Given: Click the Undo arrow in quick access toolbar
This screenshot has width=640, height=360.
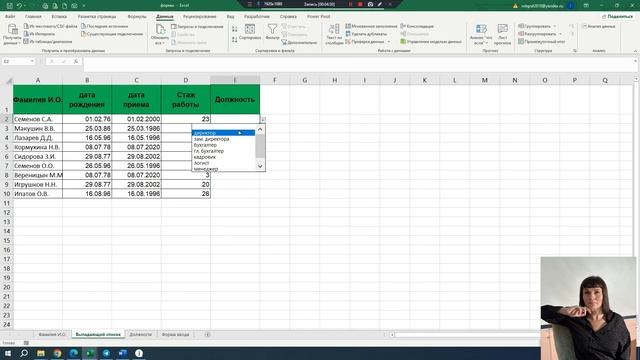Looking at the screenshot, I should (19, 6).
